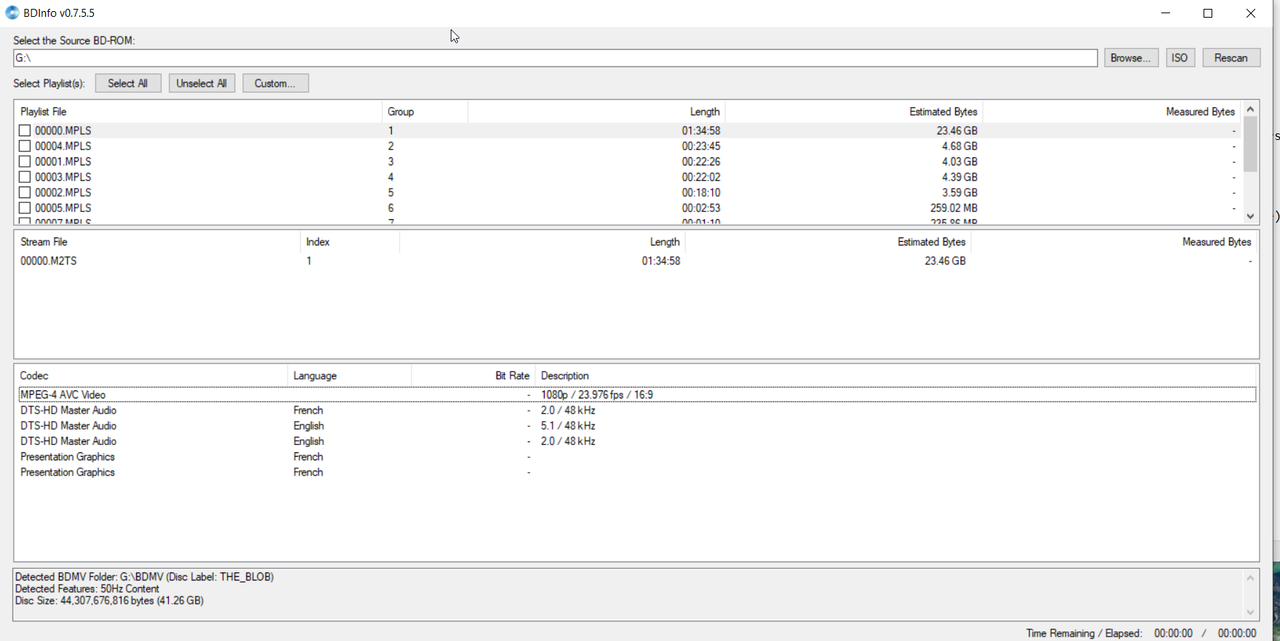Screen dimensions: 1280x641
Task: Click the Description column header
Action: pyautogui.click(x=896, y=376)
